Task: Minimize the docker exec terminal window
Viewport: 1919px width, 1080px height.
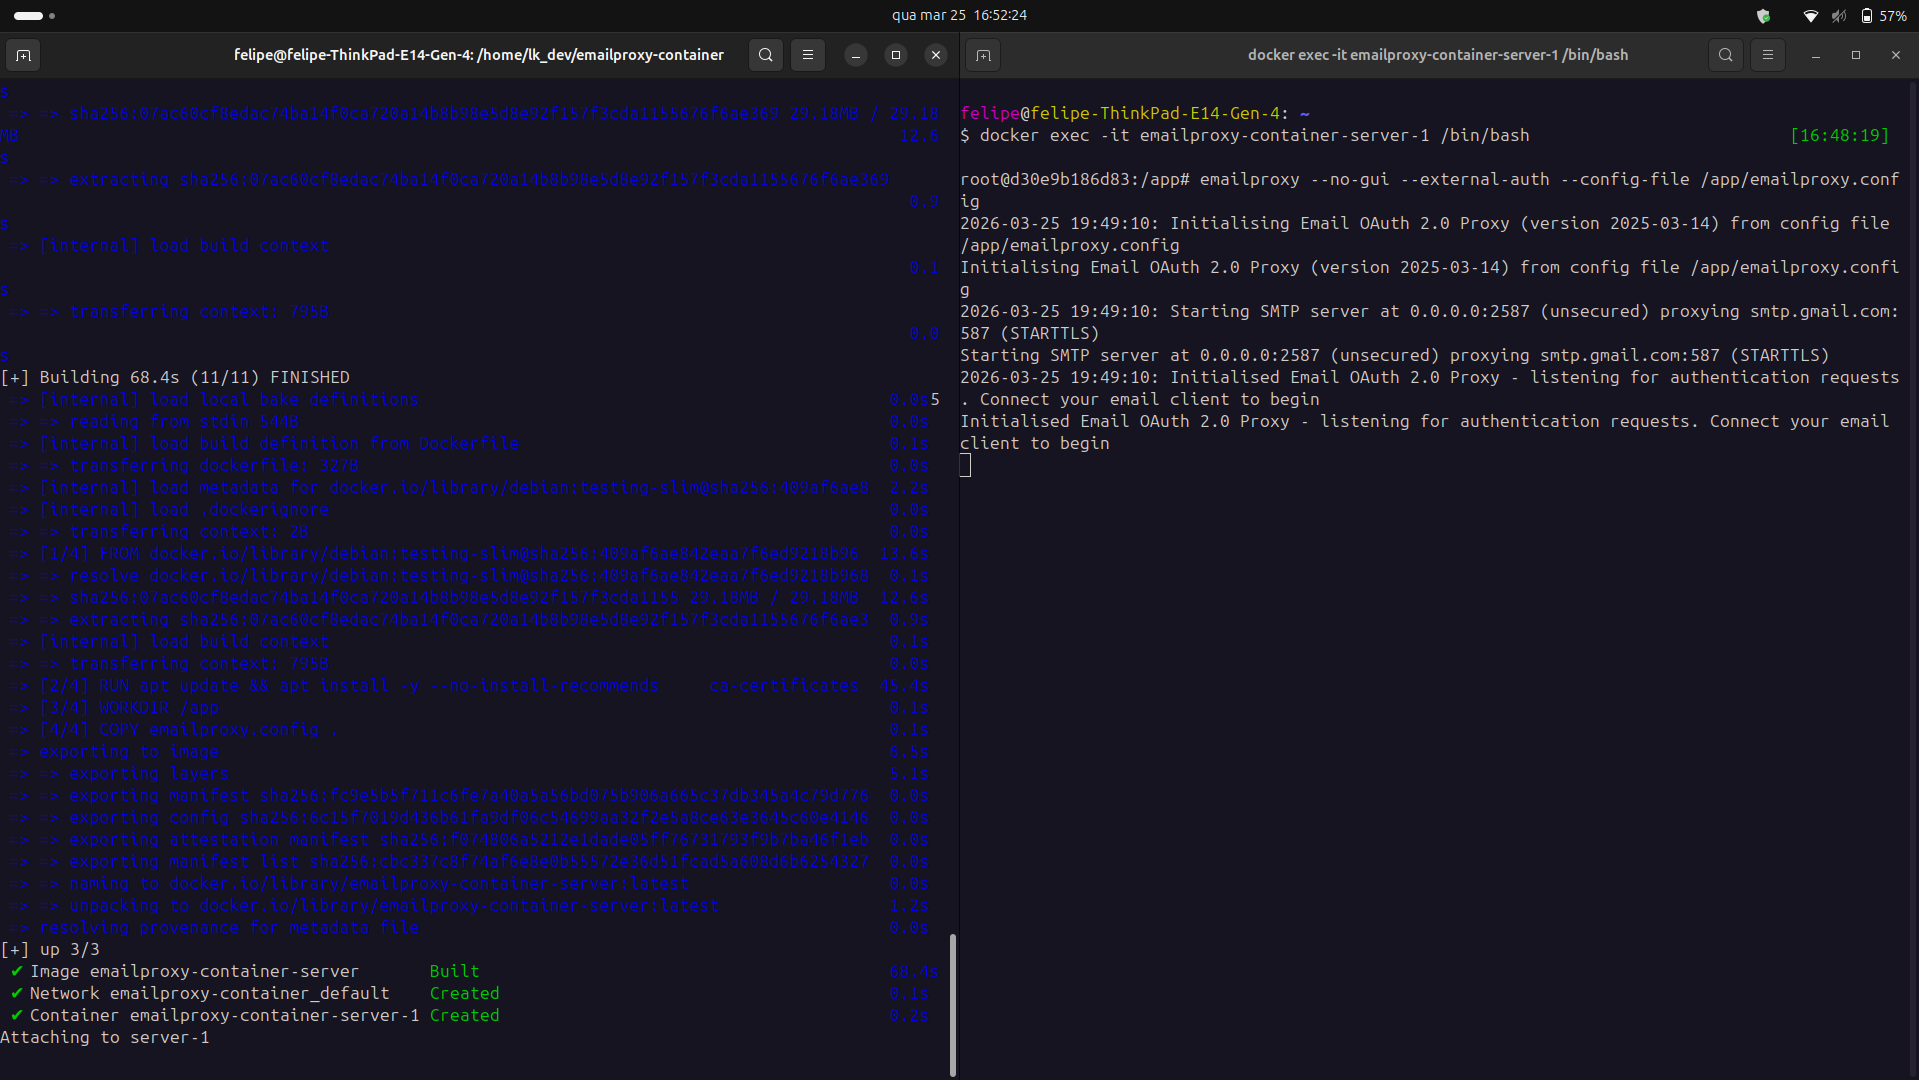Action: point(1816,55)
